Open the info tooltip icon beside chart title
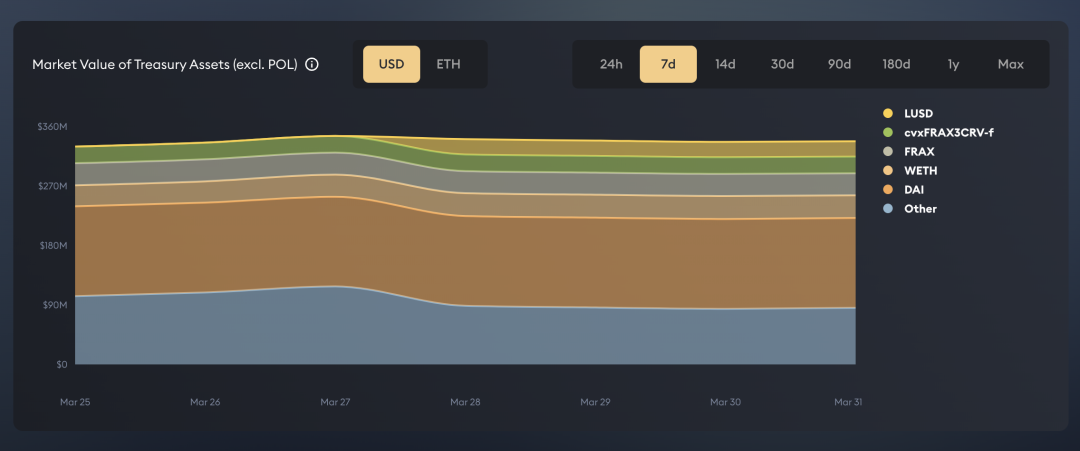 point(311,65)
